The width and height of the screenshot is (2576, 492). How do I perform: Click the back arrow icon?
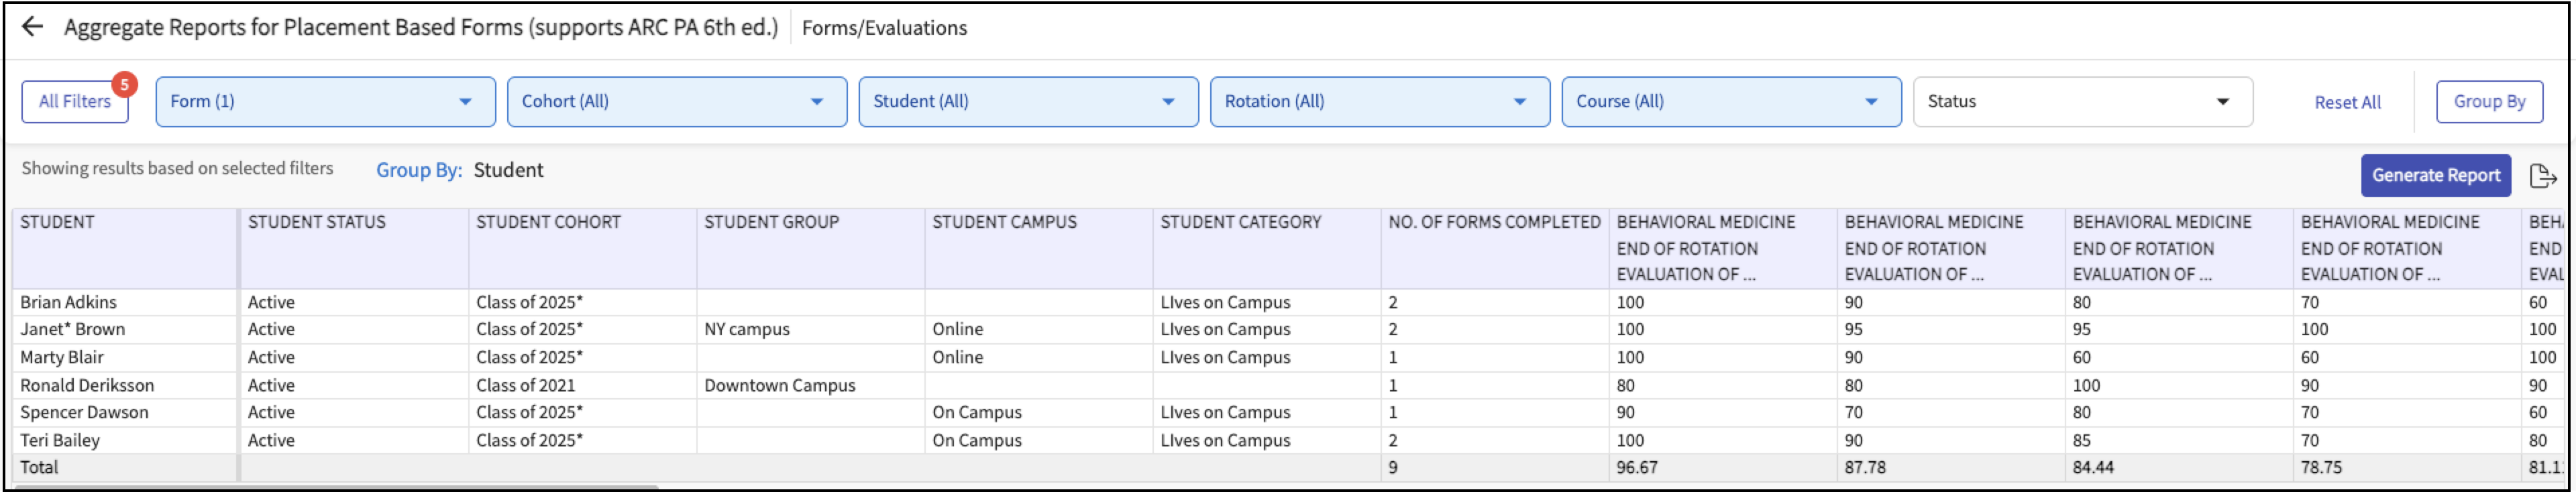point(33,27)
